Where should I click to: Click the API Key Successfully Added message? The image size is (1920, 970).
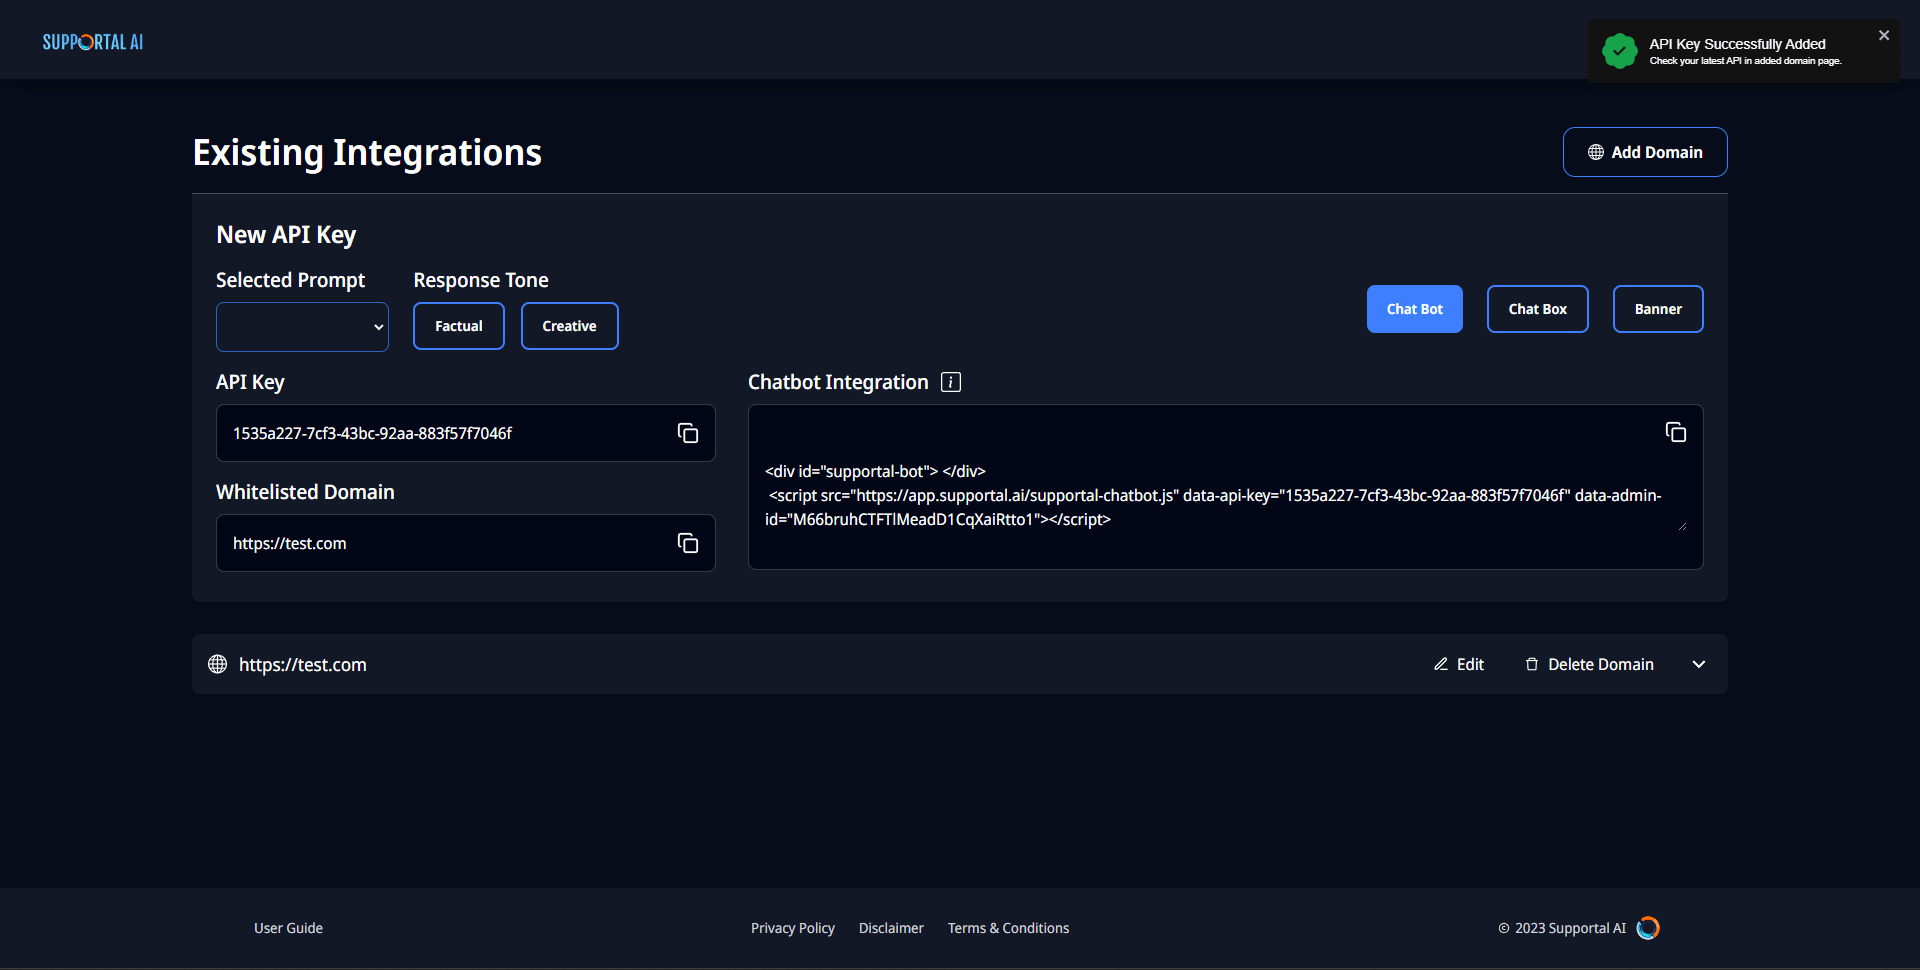(1737, 44)
